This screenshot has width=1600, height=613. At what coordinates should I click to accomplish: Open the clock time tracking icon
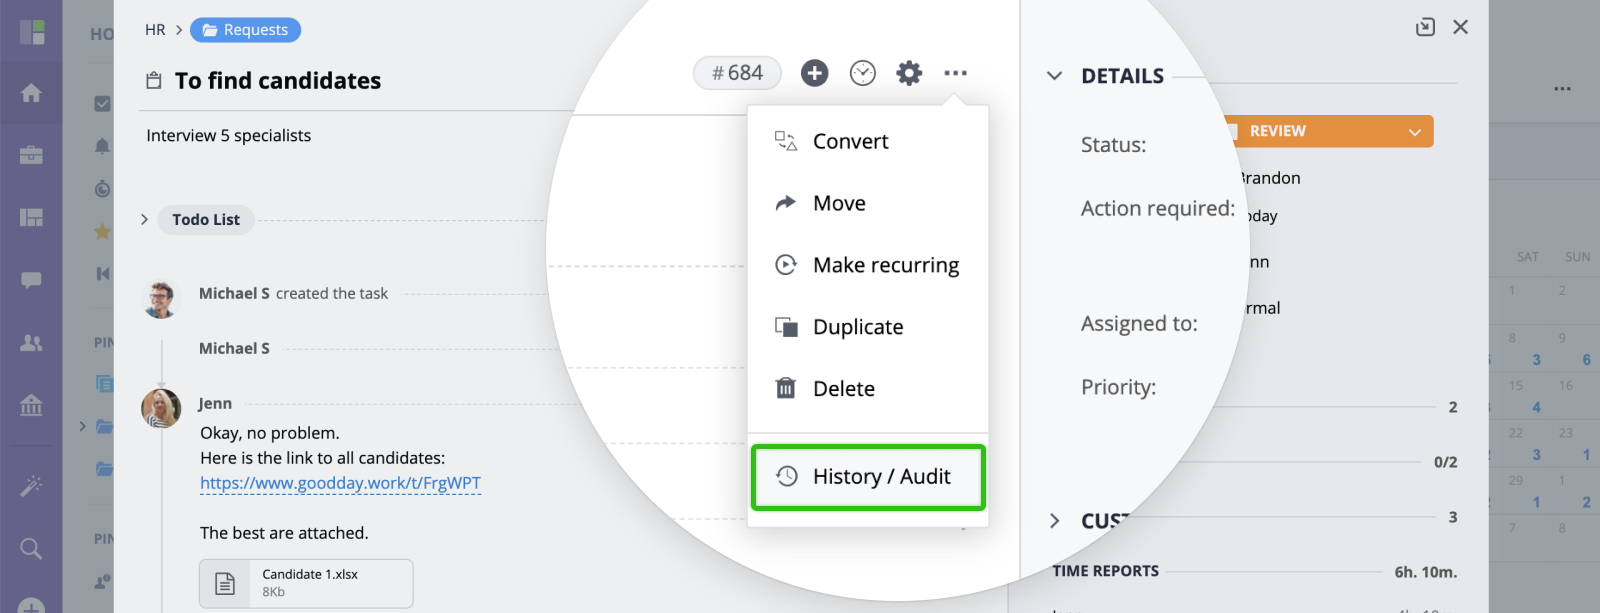[862, 73]
